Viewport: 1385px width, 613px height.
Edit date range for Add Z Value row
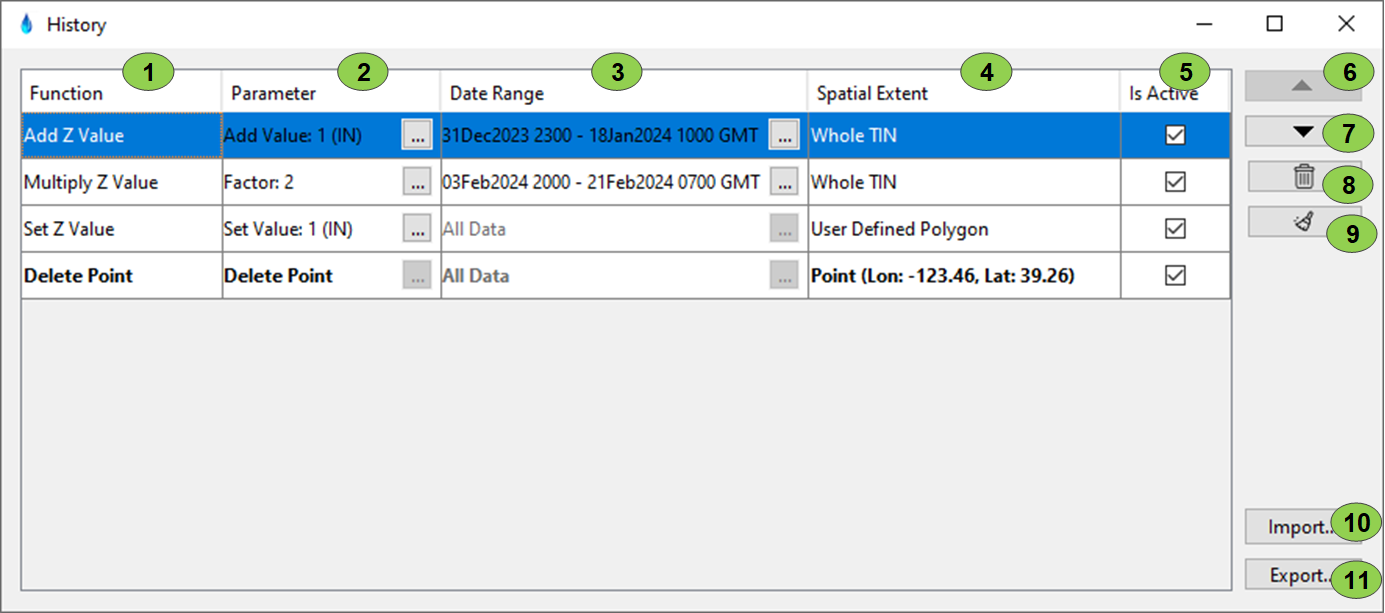coord(784,136)
